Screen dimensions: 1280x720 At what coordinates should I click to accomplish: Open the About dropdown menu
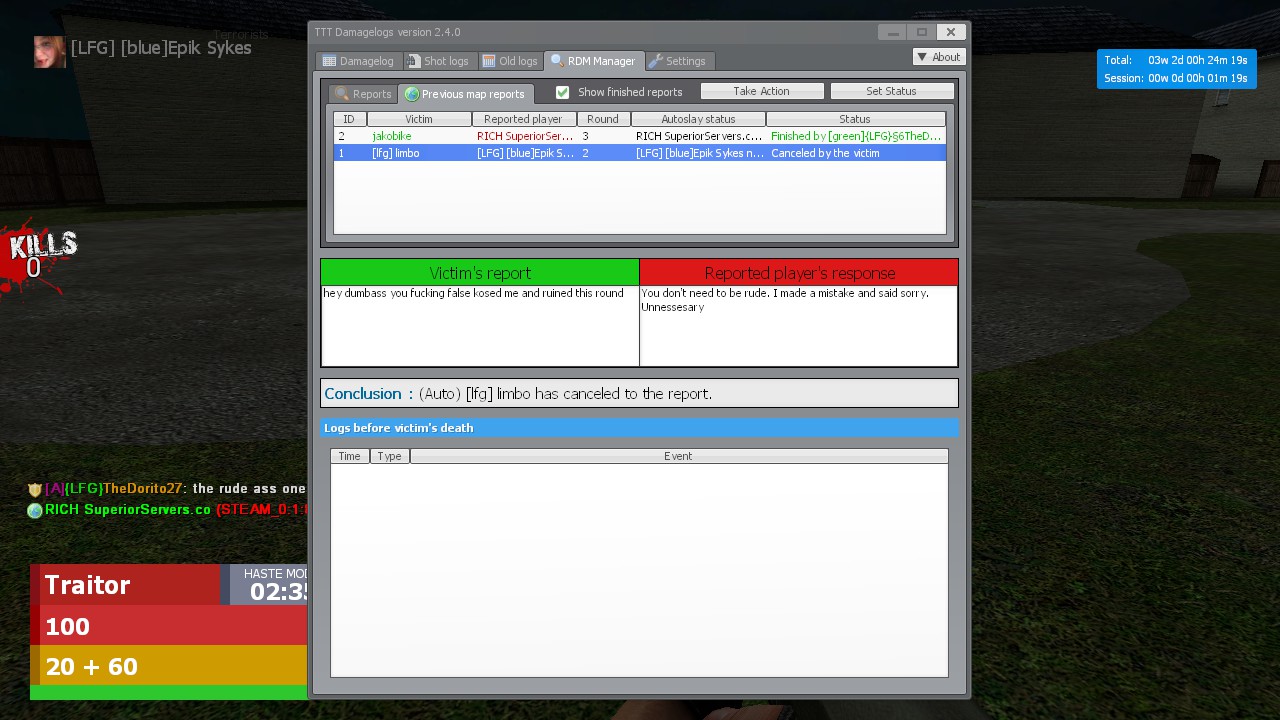(x=939, y=57)
